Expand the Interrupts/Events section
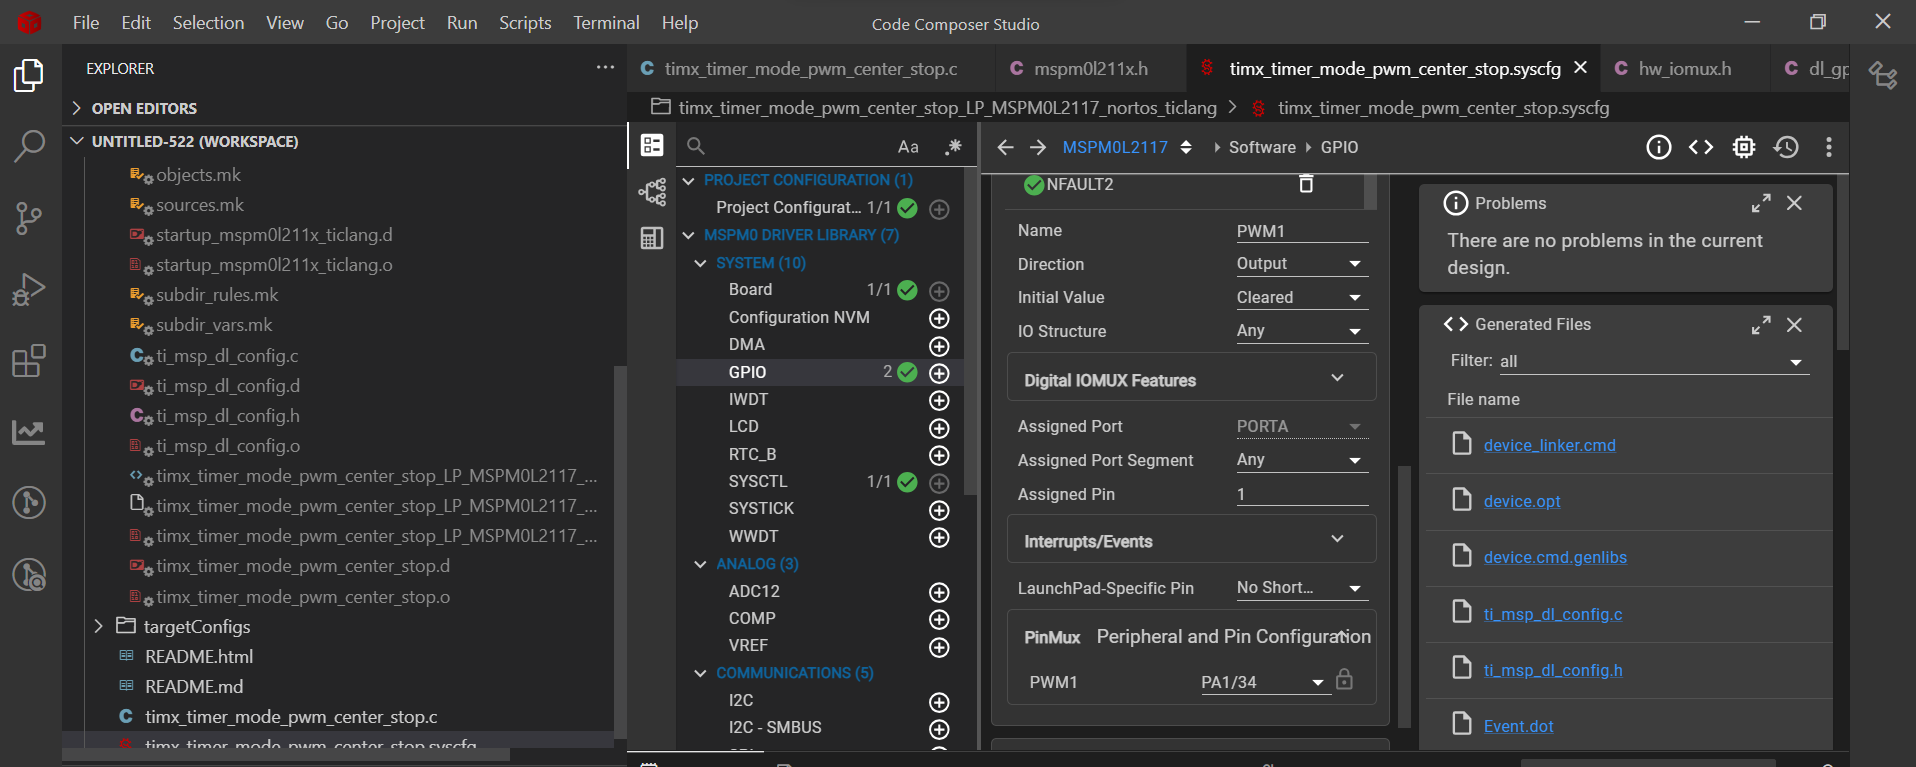This screenshot has height=767, width=1916. click(1191, 541)
